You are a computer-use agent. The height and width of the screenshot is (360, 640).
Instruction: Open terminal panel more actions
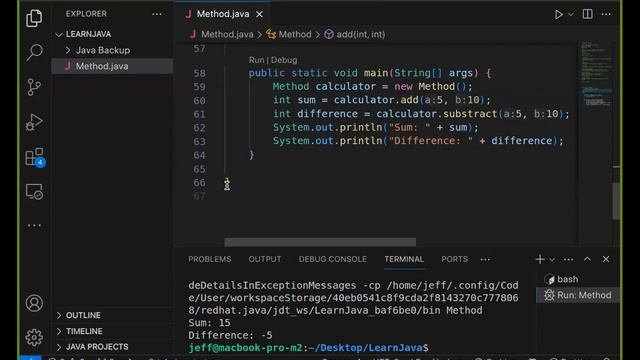pyautogui.click(x=568, y=260)
